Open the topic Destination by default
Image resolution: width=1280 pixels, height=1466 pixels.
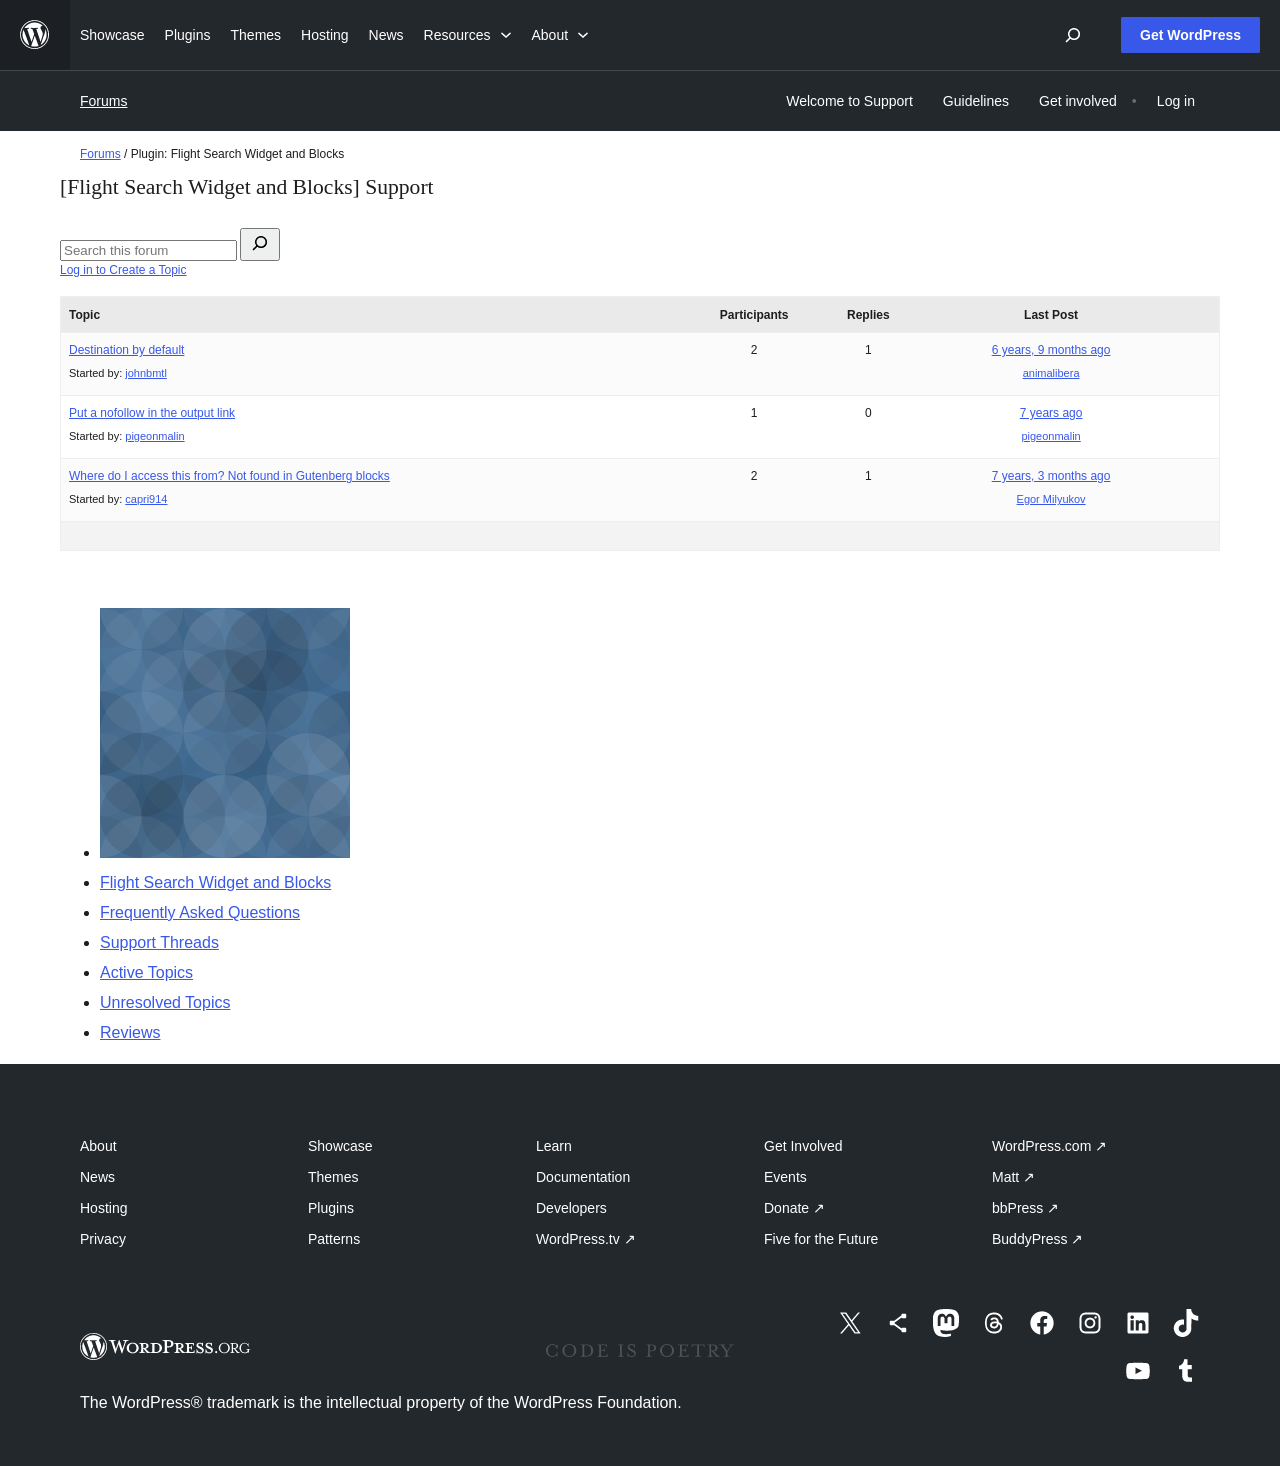click(127, 350)
